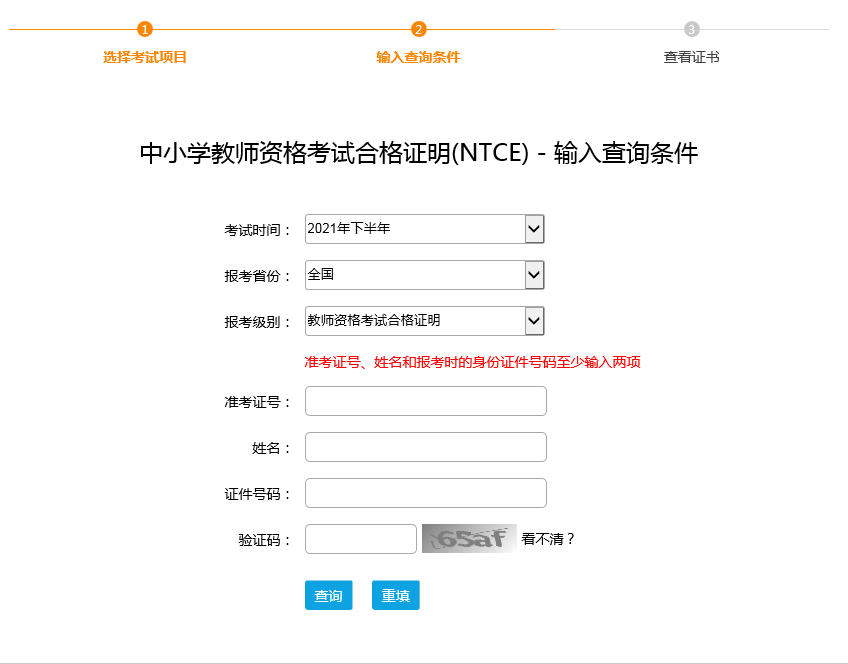Focus the 姓名 input field
The height and width of the screenshot is (664, 848).
pos(426,447)
